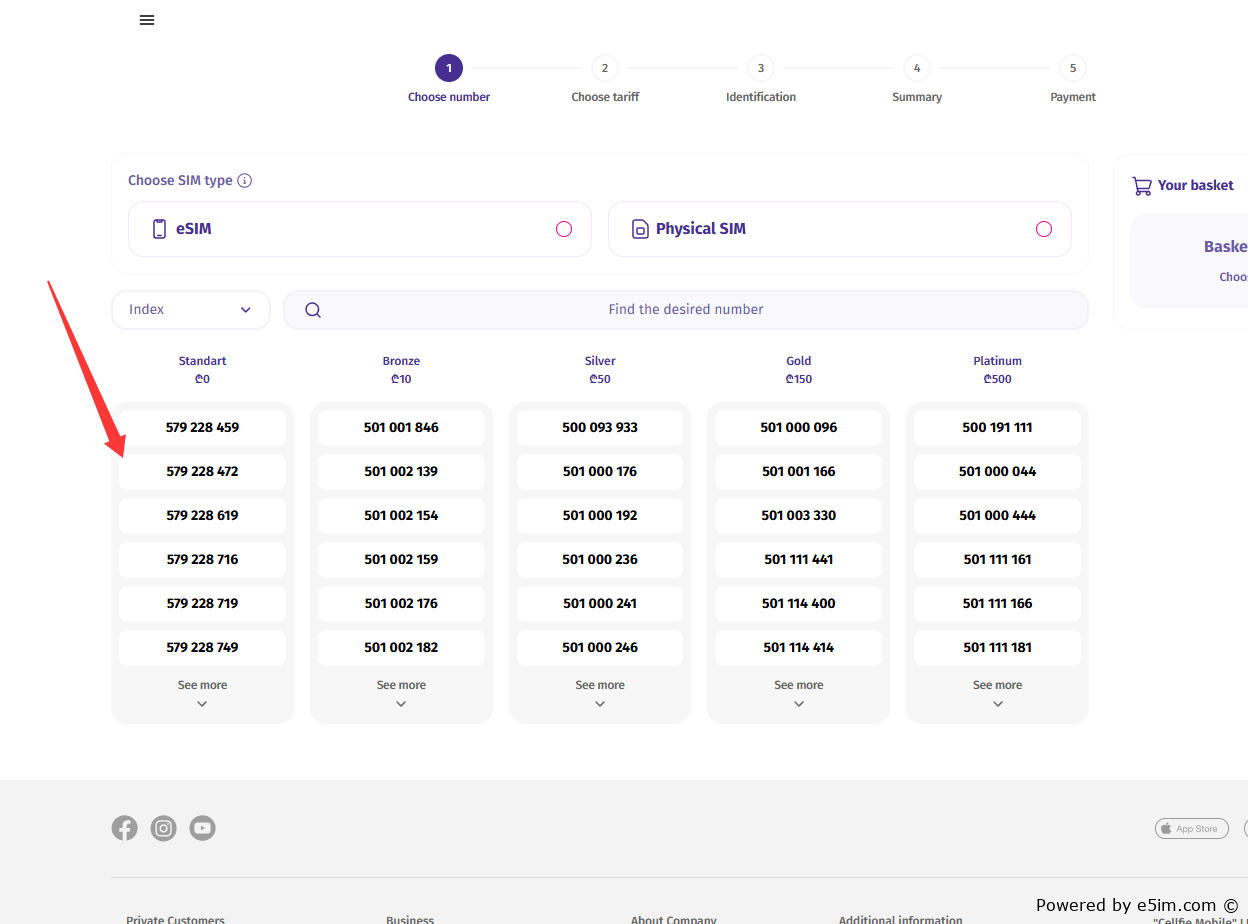Click the YouTube icon in footer
This screenshot has width=1248, height=924.
point(203,828)
